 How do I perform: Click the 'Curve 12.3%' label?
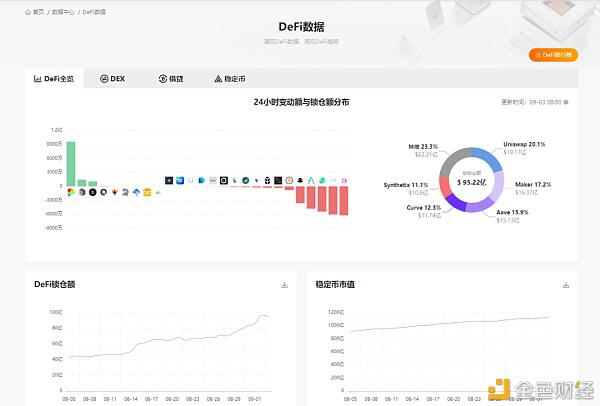click(424, 207)
